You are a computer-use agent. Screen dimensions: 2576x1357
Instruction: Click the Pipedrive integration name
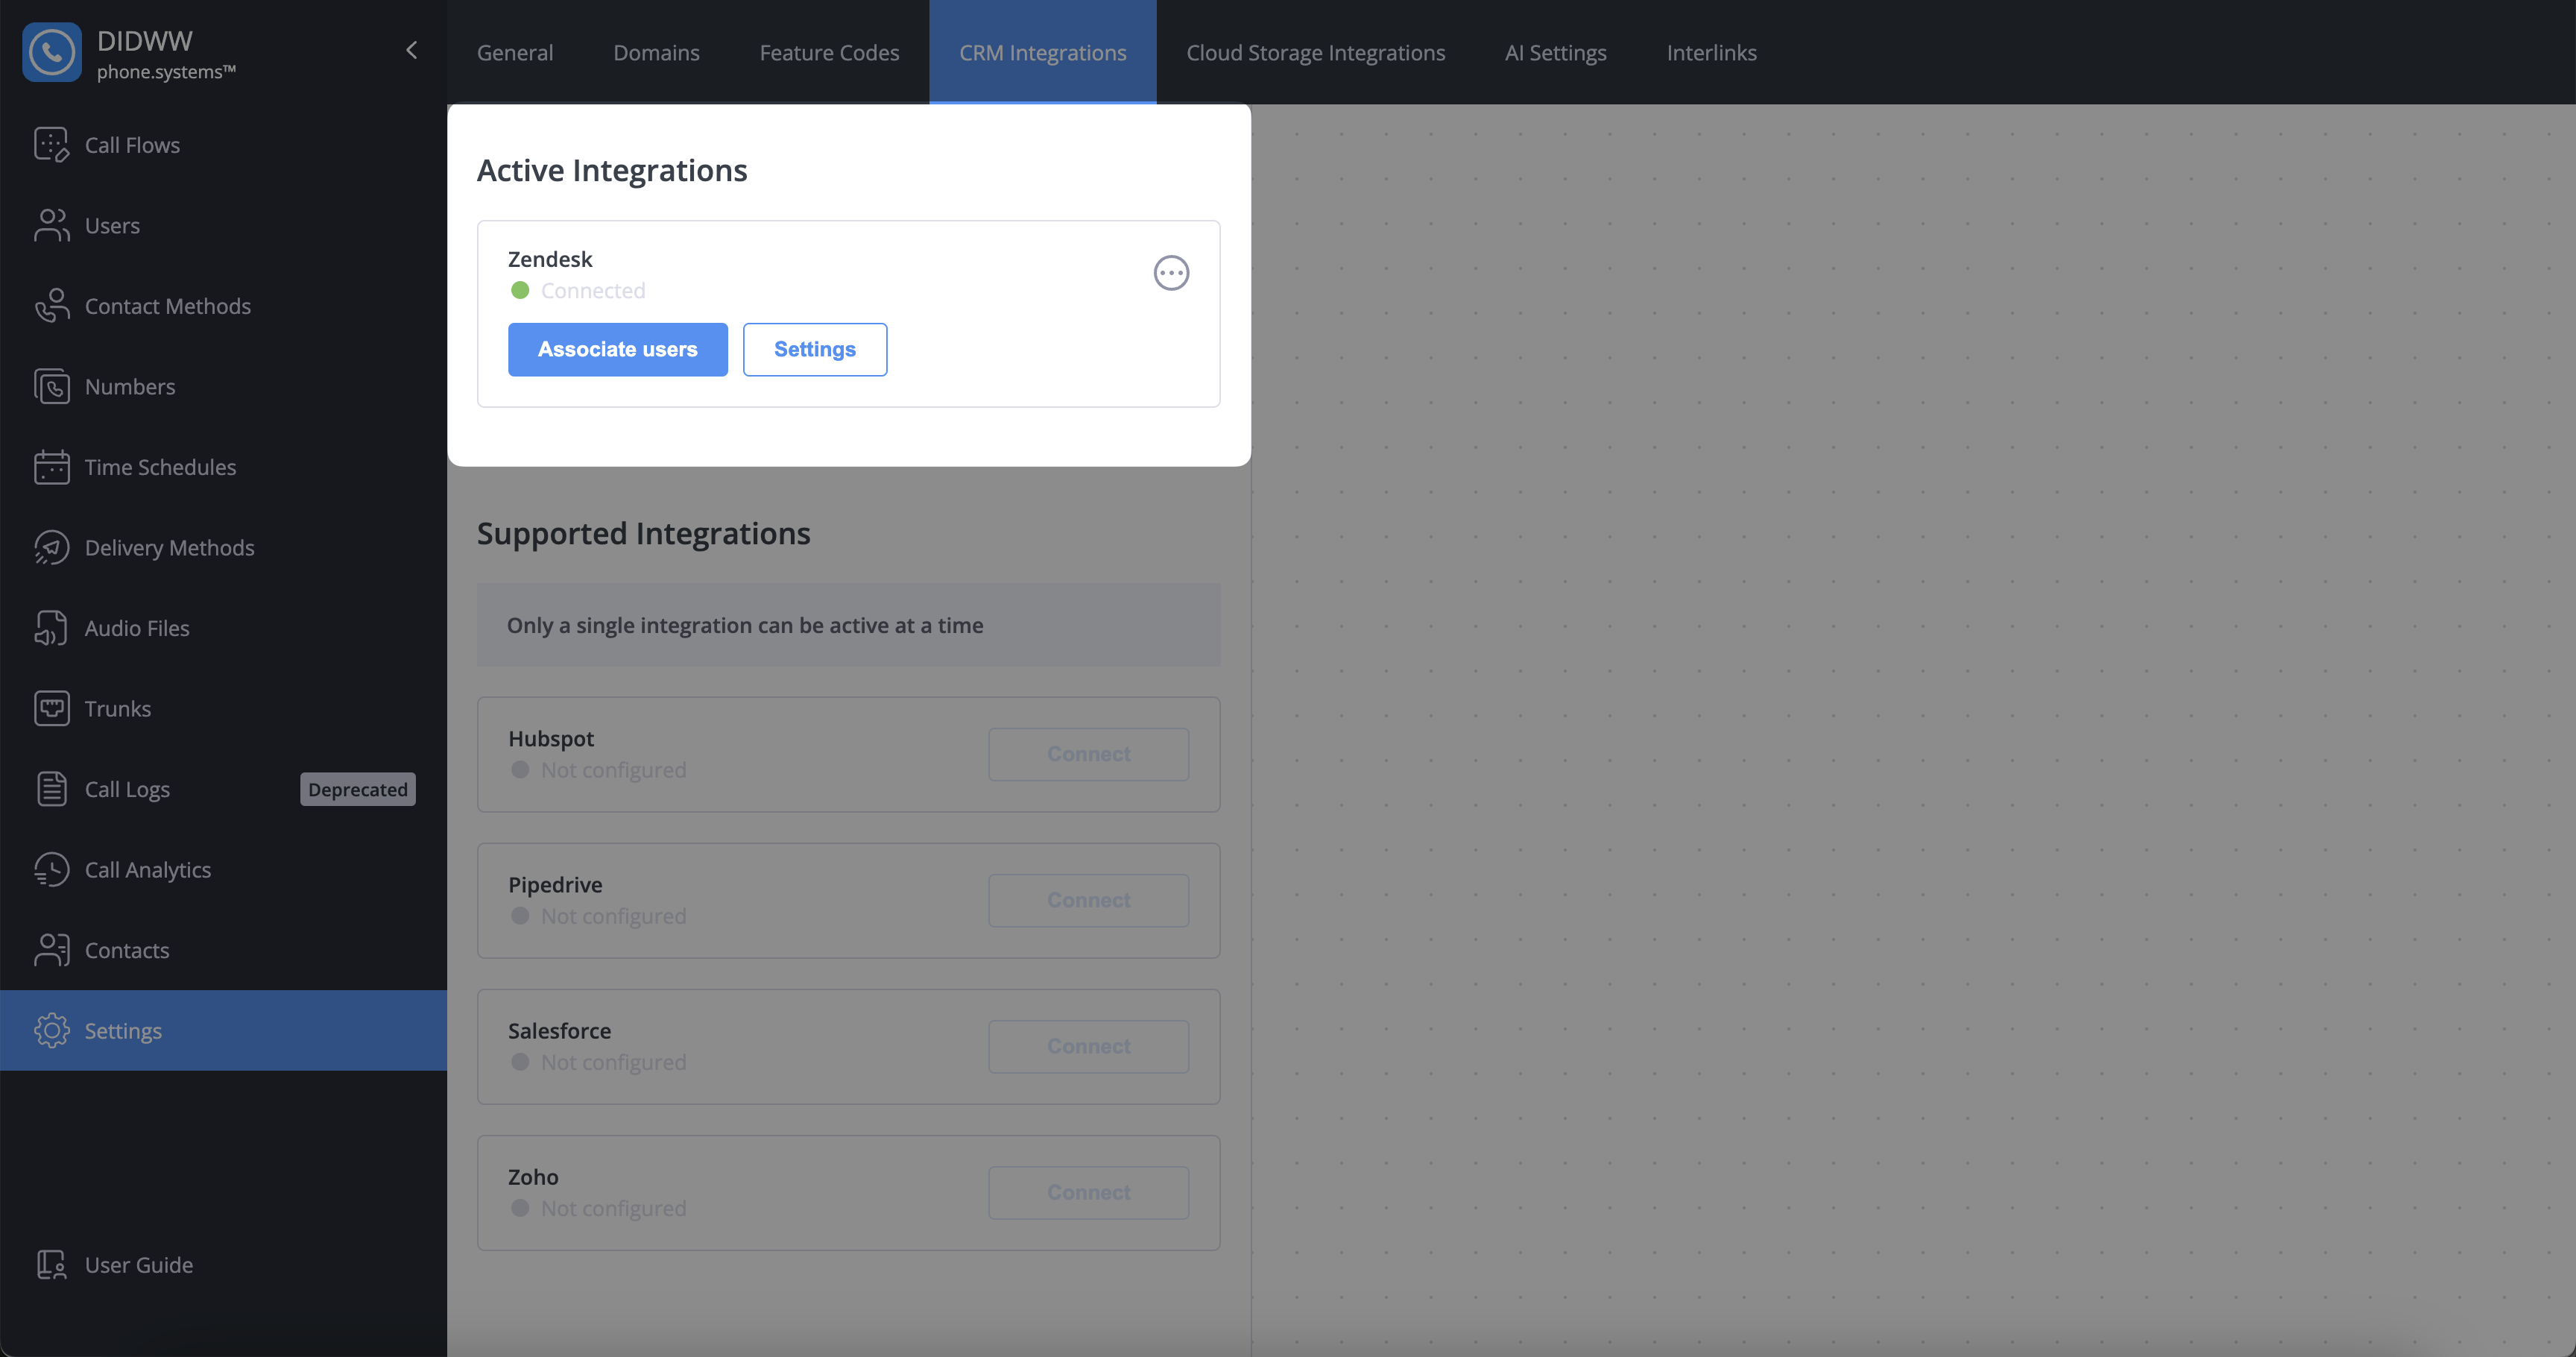555,884
